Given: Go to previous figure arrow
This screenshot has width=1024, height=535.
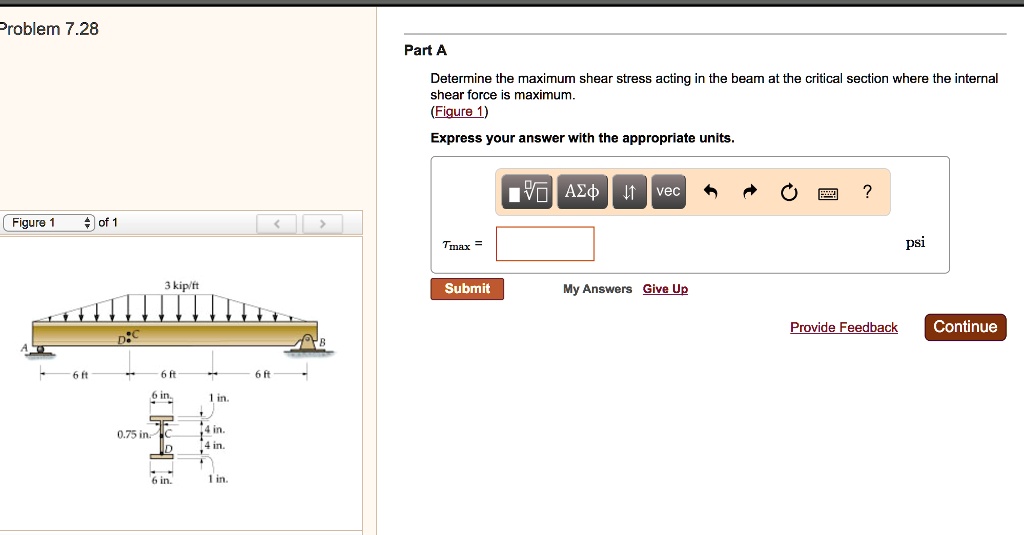Looking at the screenshot, I should tap(276, 223).
